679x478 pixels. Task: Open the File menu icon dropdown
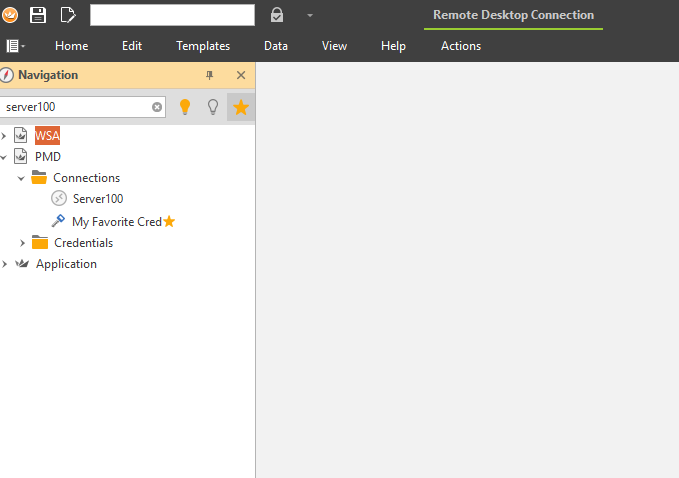(15, 46)
